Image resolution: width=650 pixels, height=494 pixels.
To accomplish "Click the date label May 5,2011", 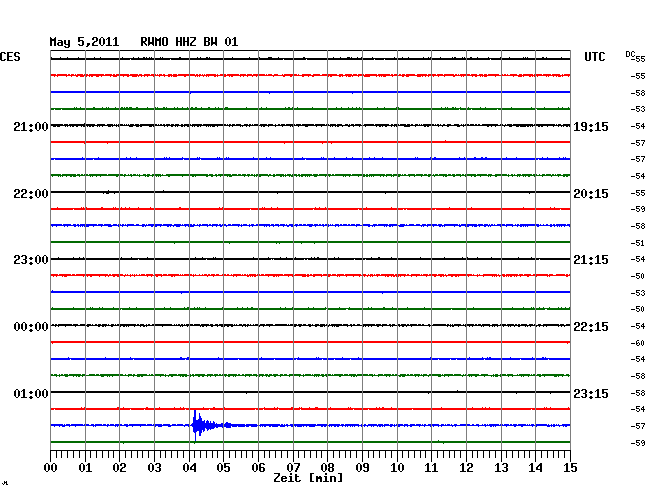I will [84, 42].
